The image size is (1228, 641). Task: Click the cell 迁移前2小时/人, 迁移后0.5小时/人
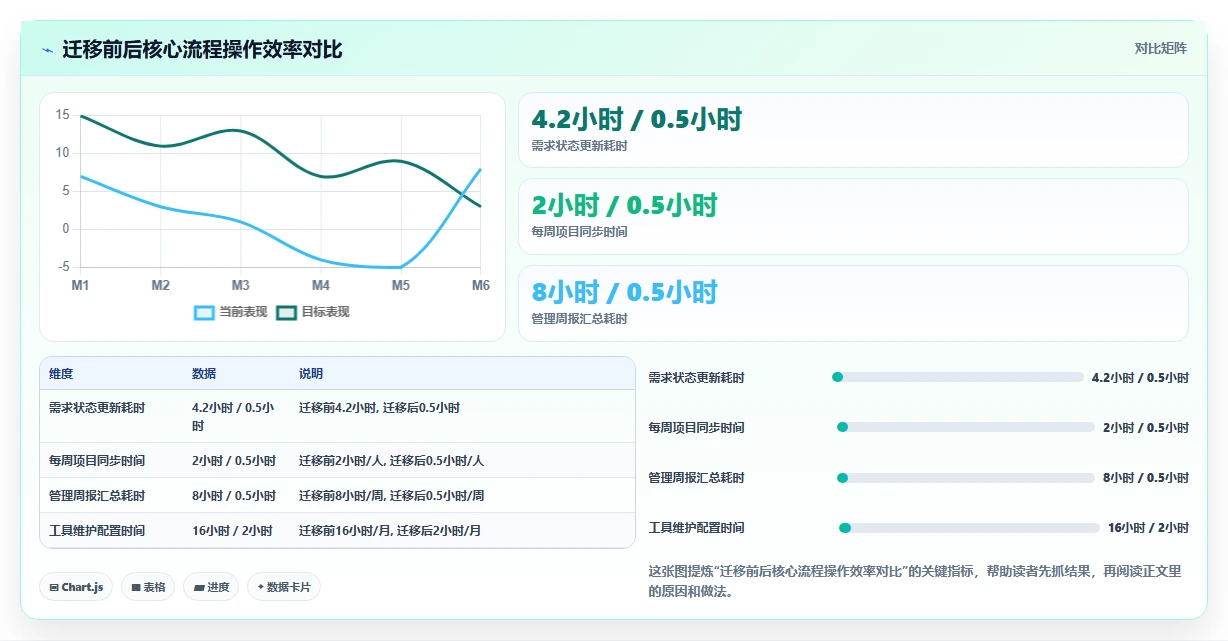392,461
